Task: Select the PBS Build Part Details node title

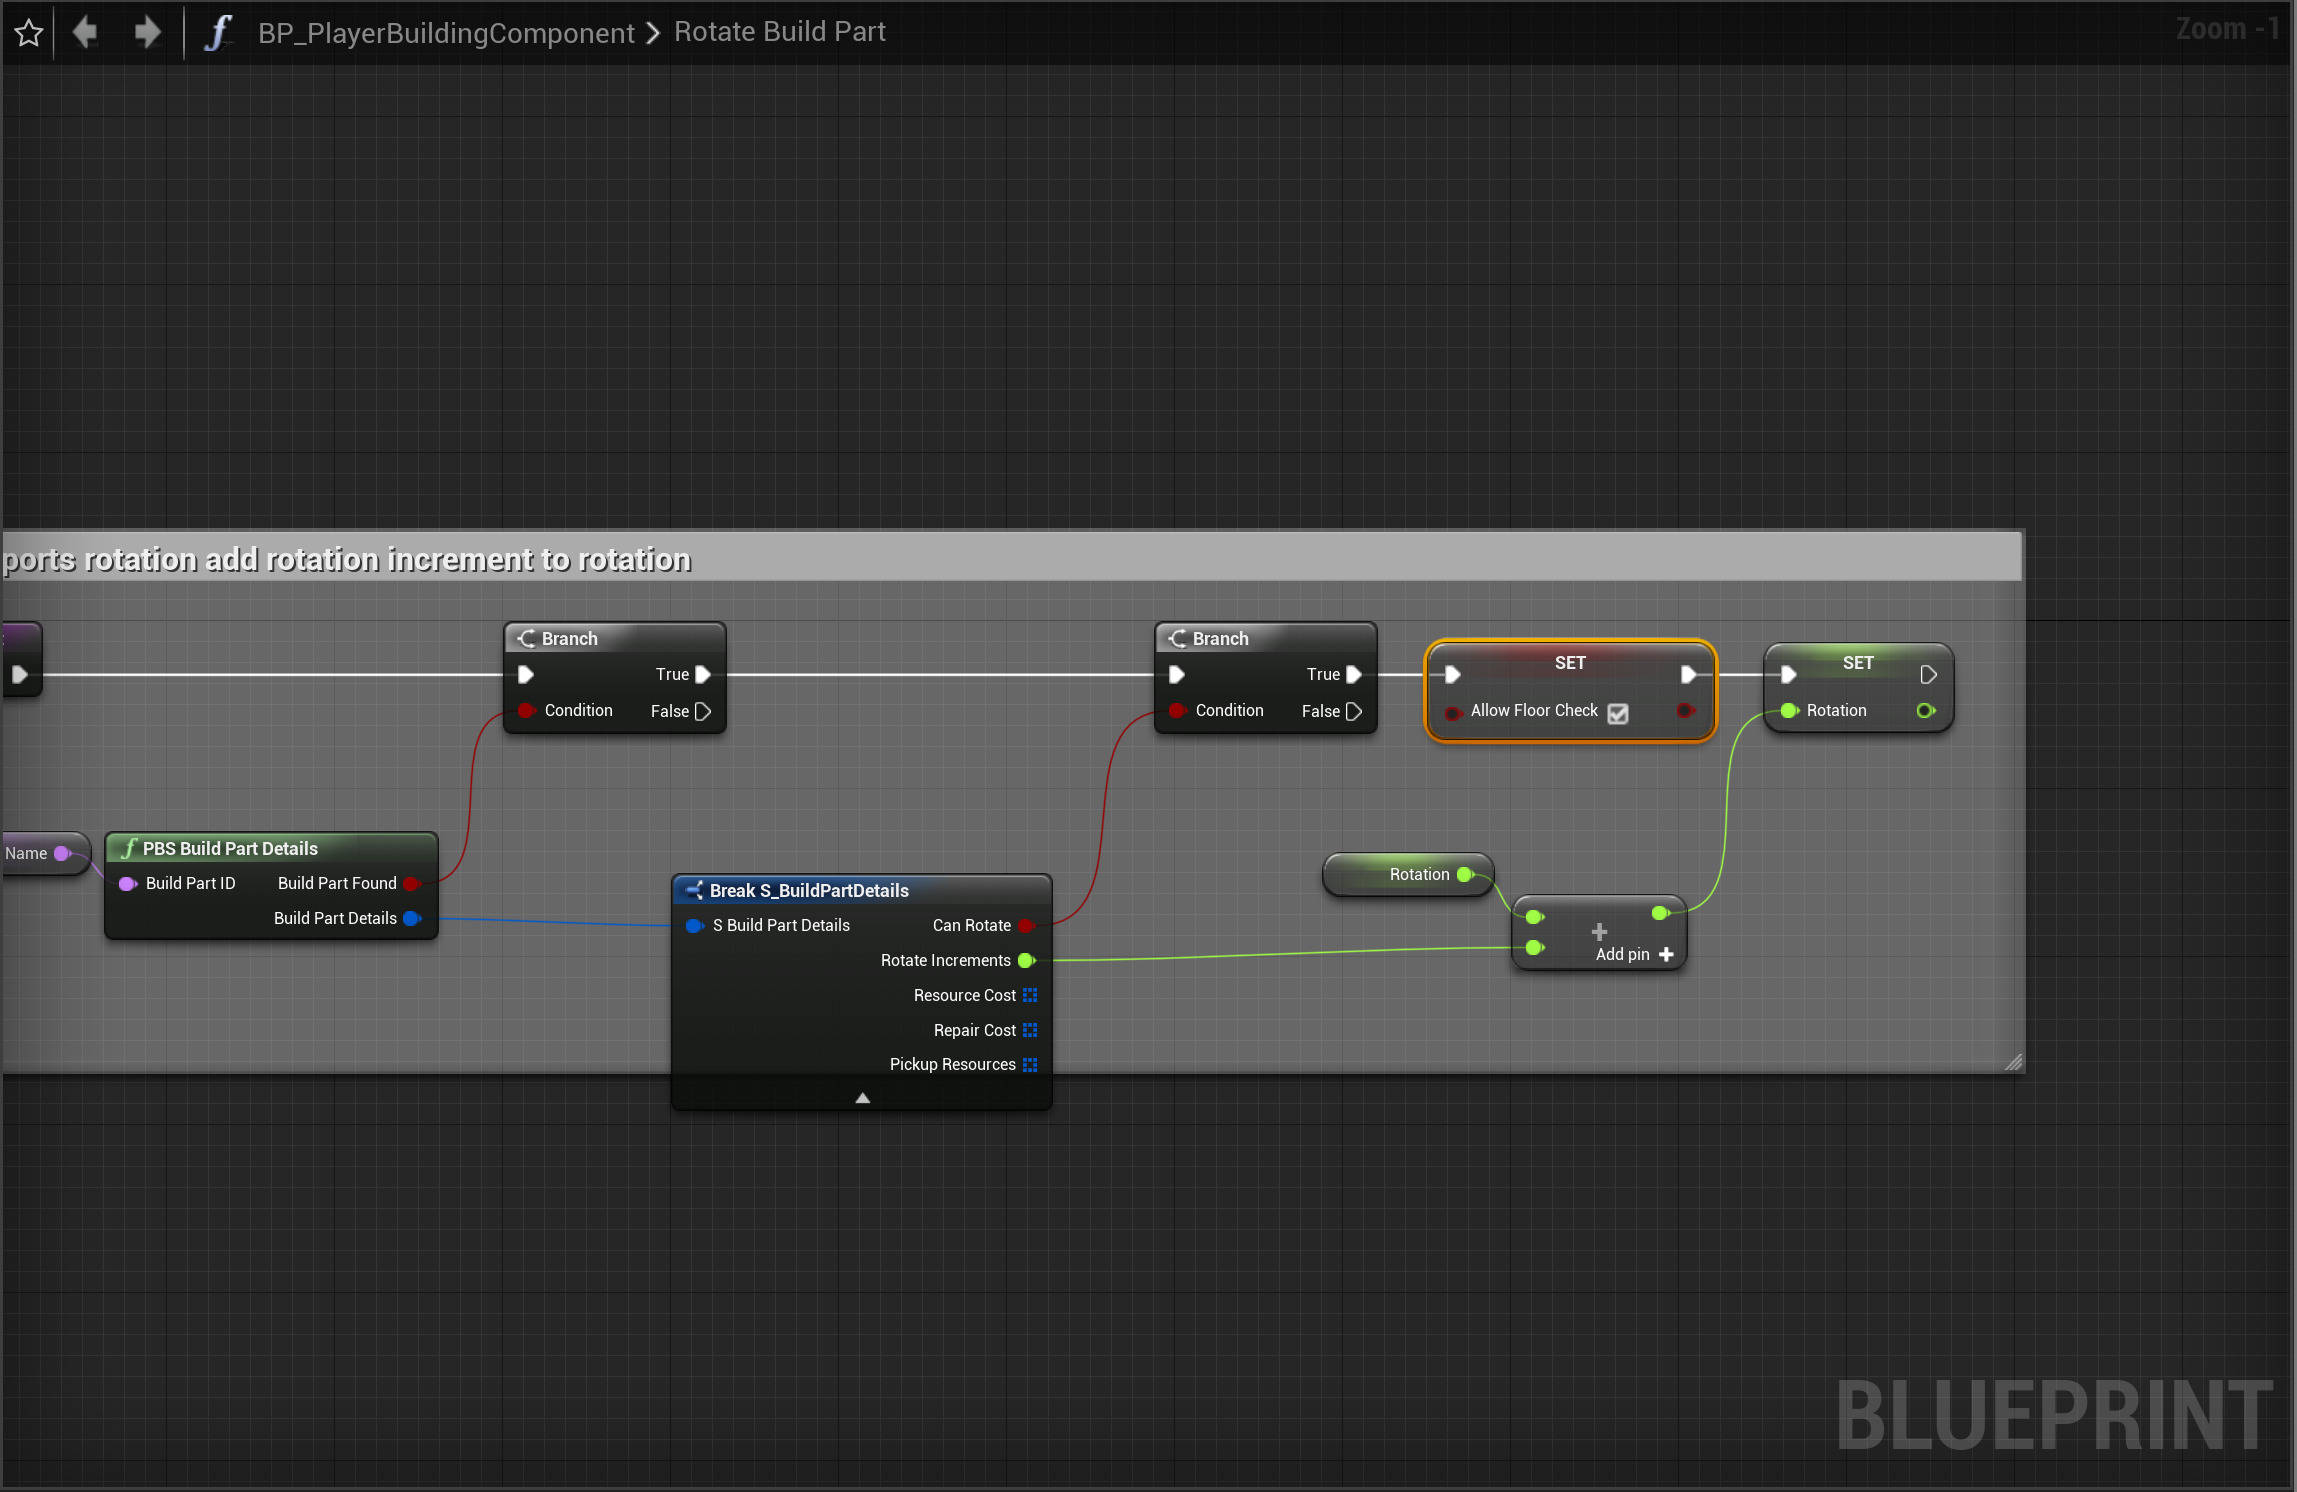Action: tap(230, 848)
